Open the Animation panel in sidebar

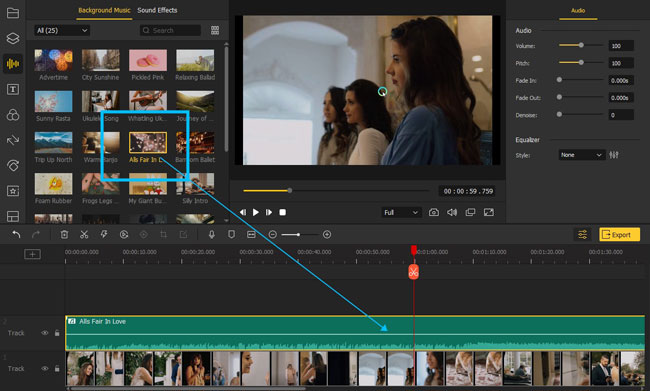pyautogui.click(x=13, y=165)
